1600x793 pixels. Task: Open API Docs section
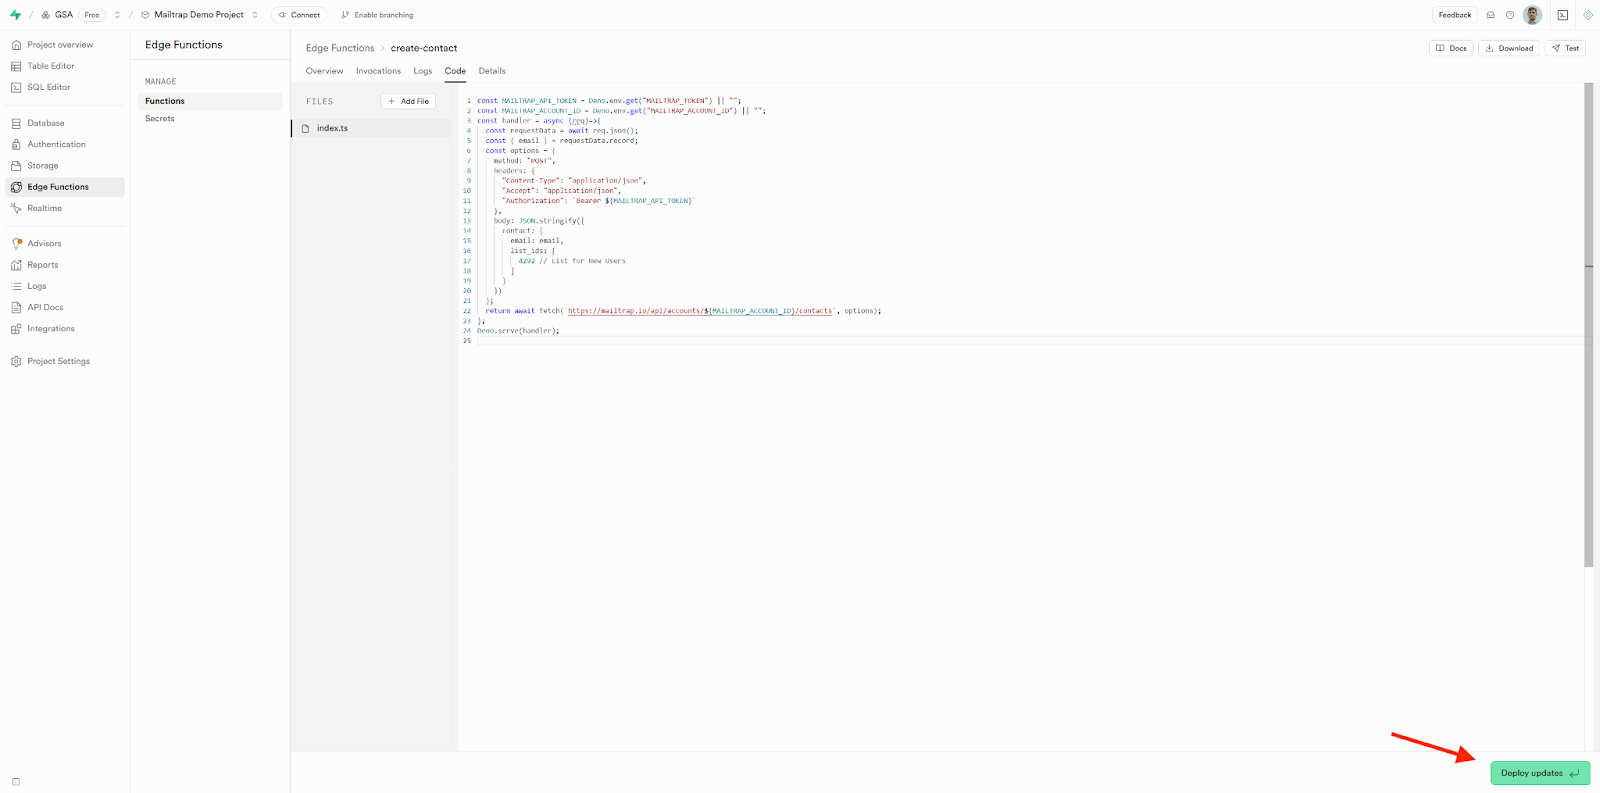pyautogui.click(x=45, y=307)
